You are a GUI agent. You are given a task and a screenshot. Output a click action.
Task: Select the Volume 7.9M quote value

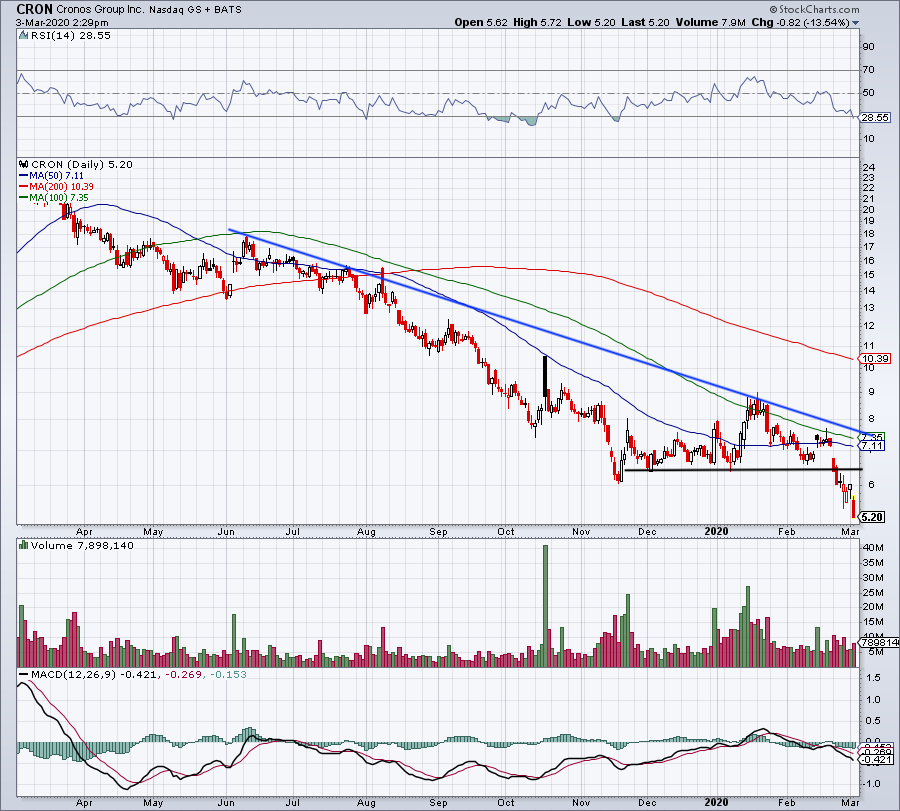(711, 22)
